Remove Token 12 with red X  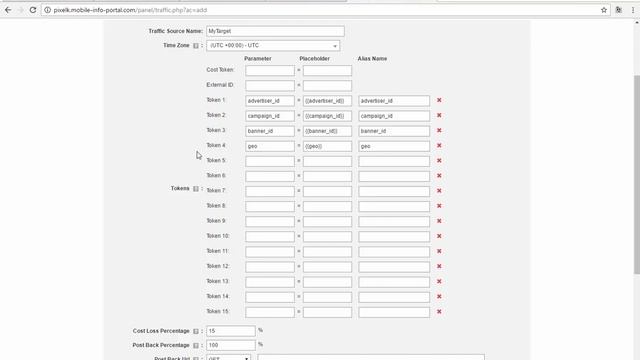click(x=439, y=266)
